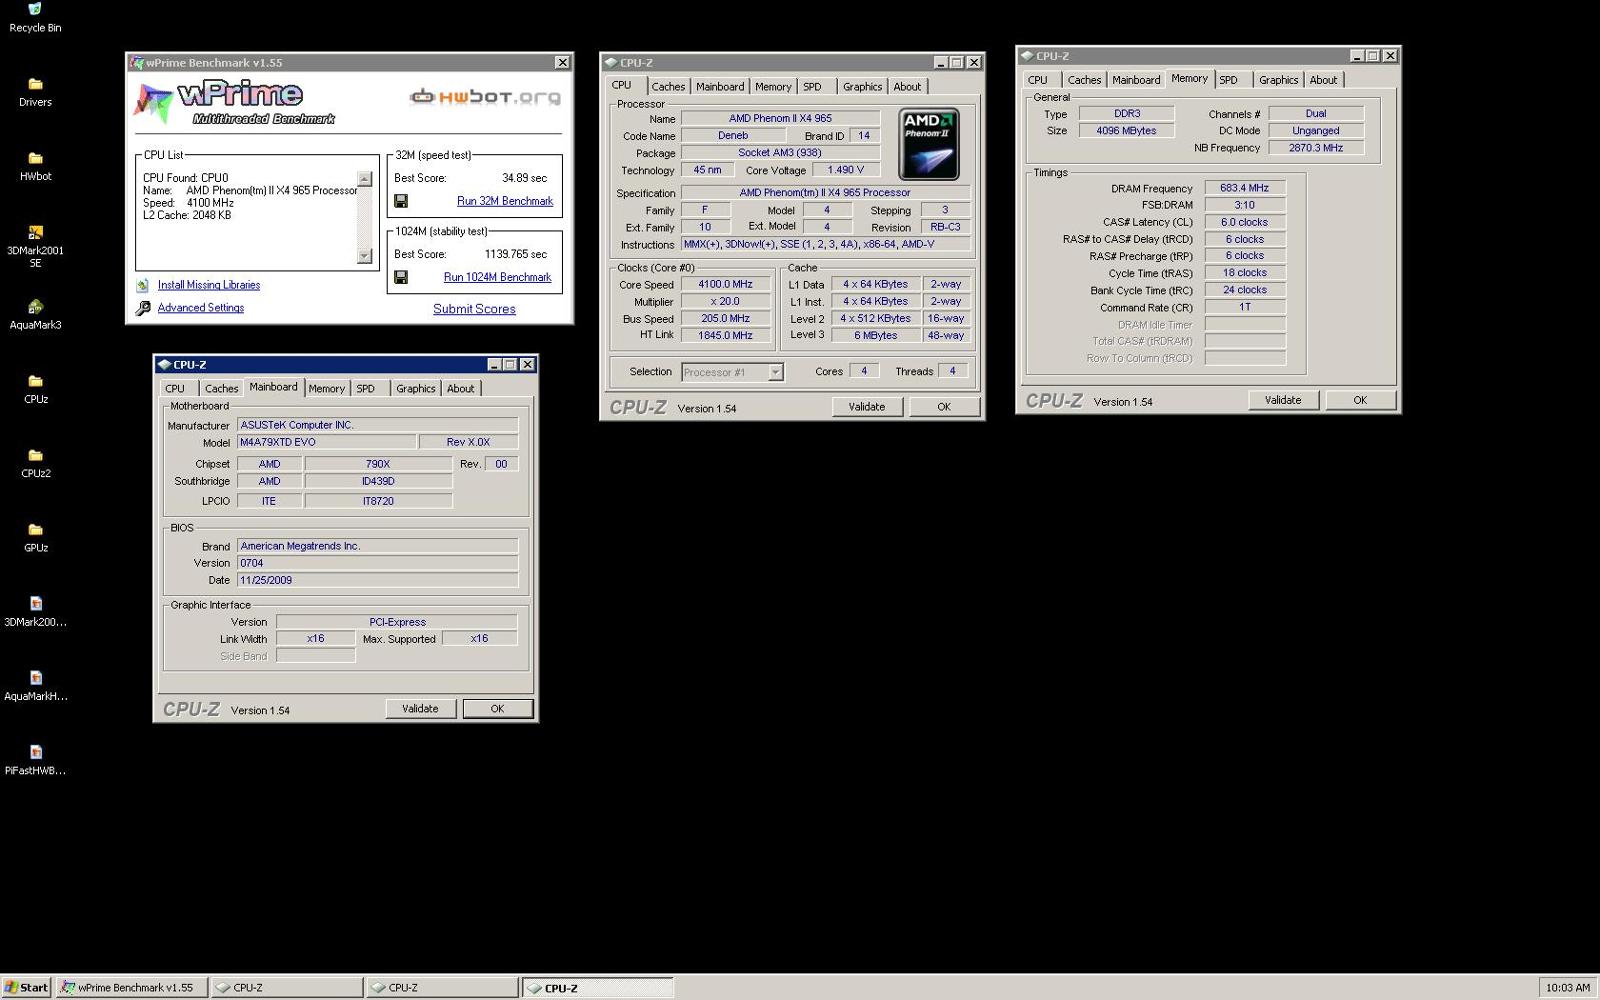
Task: Open About tab in the CPU-tab CPU-Z window
Action: pos(907,87)
